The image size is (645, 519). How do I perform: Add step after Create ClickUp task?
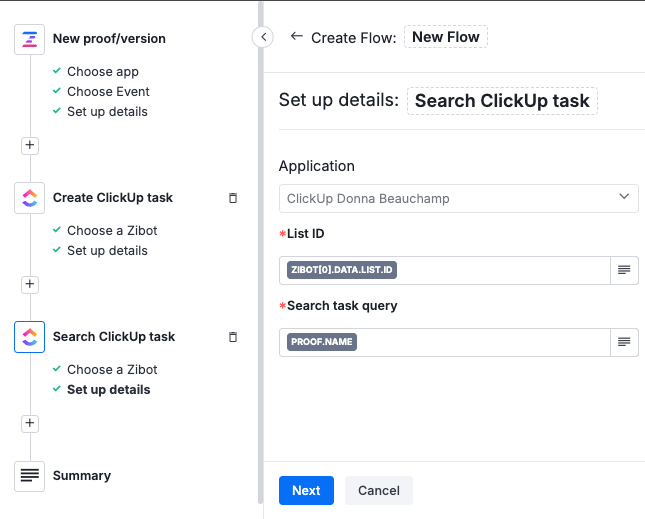tap(30, 284)
